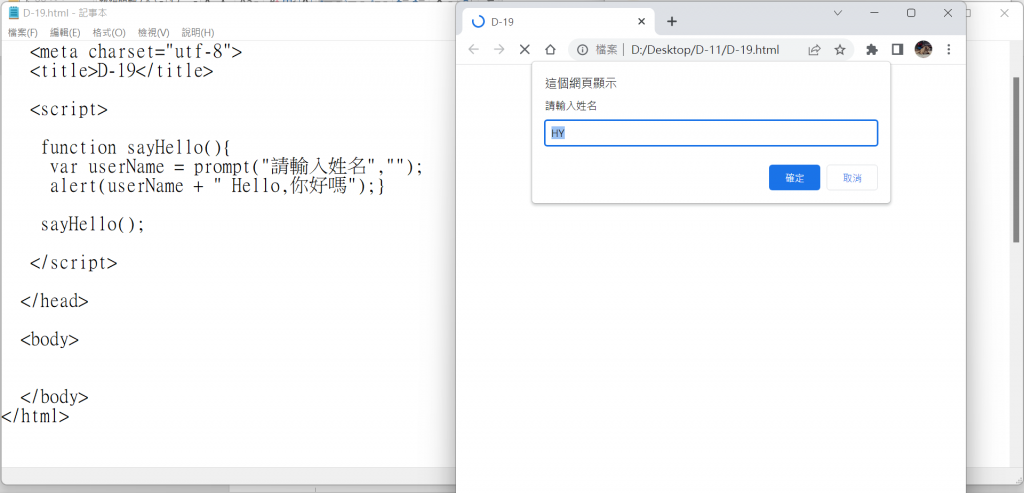
Task: Click the </head> line in Notepad
Action: click(x=54, y=301)
